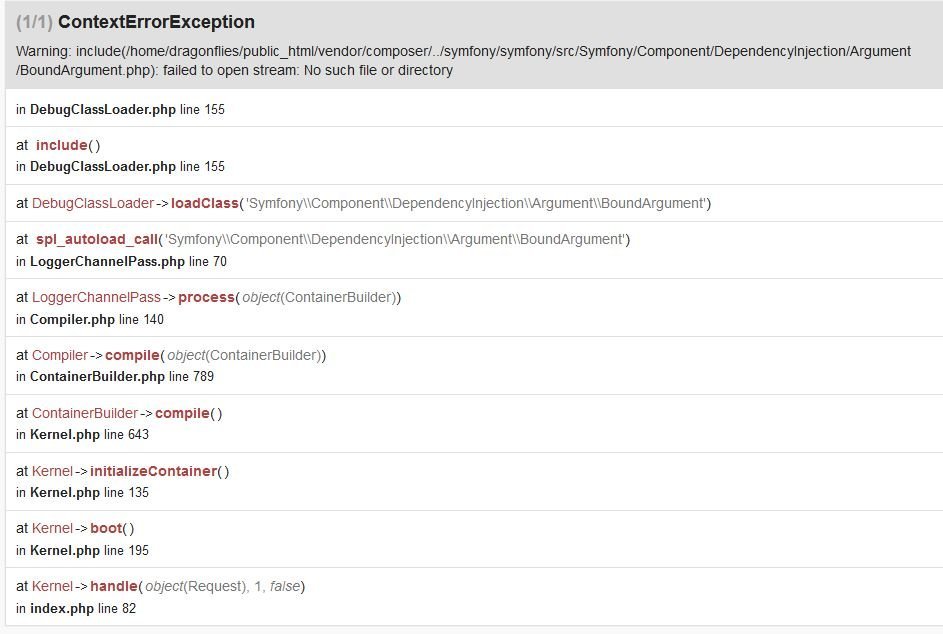943x634 pixels.
Task: Click the LoggerChannelPass class name before process
Action: point(96,297)
